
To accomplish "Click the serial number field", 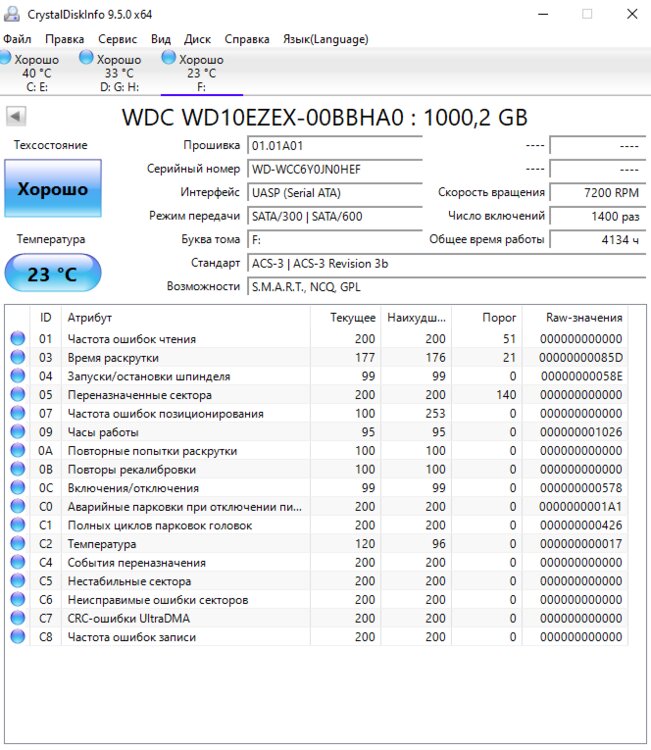I will 334,169.
